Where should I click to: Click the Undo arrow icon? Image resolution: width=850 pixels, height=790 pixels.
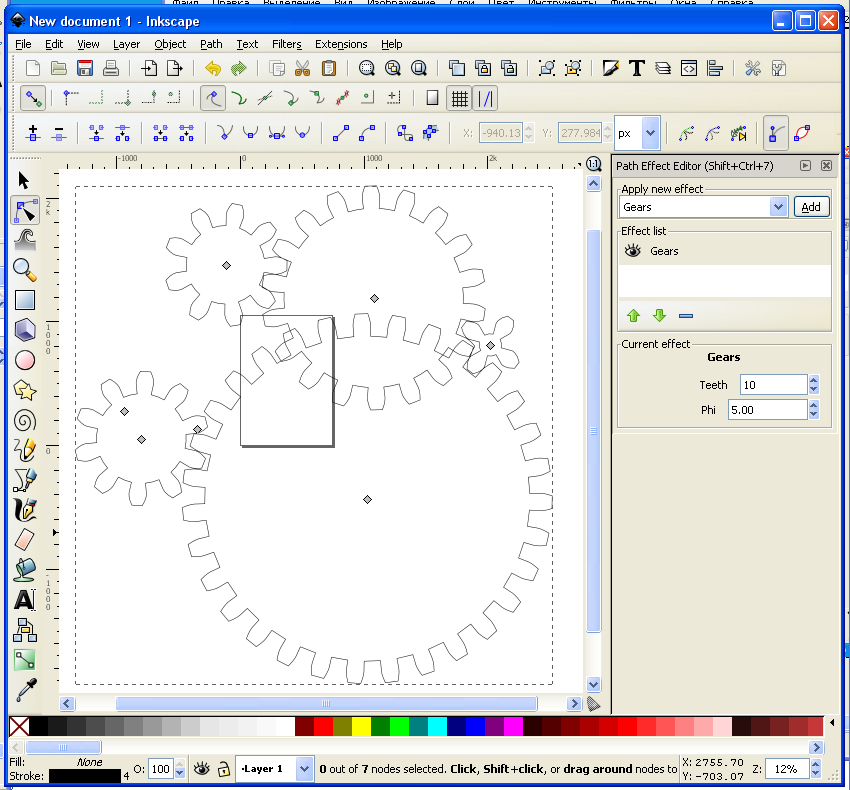tap(213, 68)
